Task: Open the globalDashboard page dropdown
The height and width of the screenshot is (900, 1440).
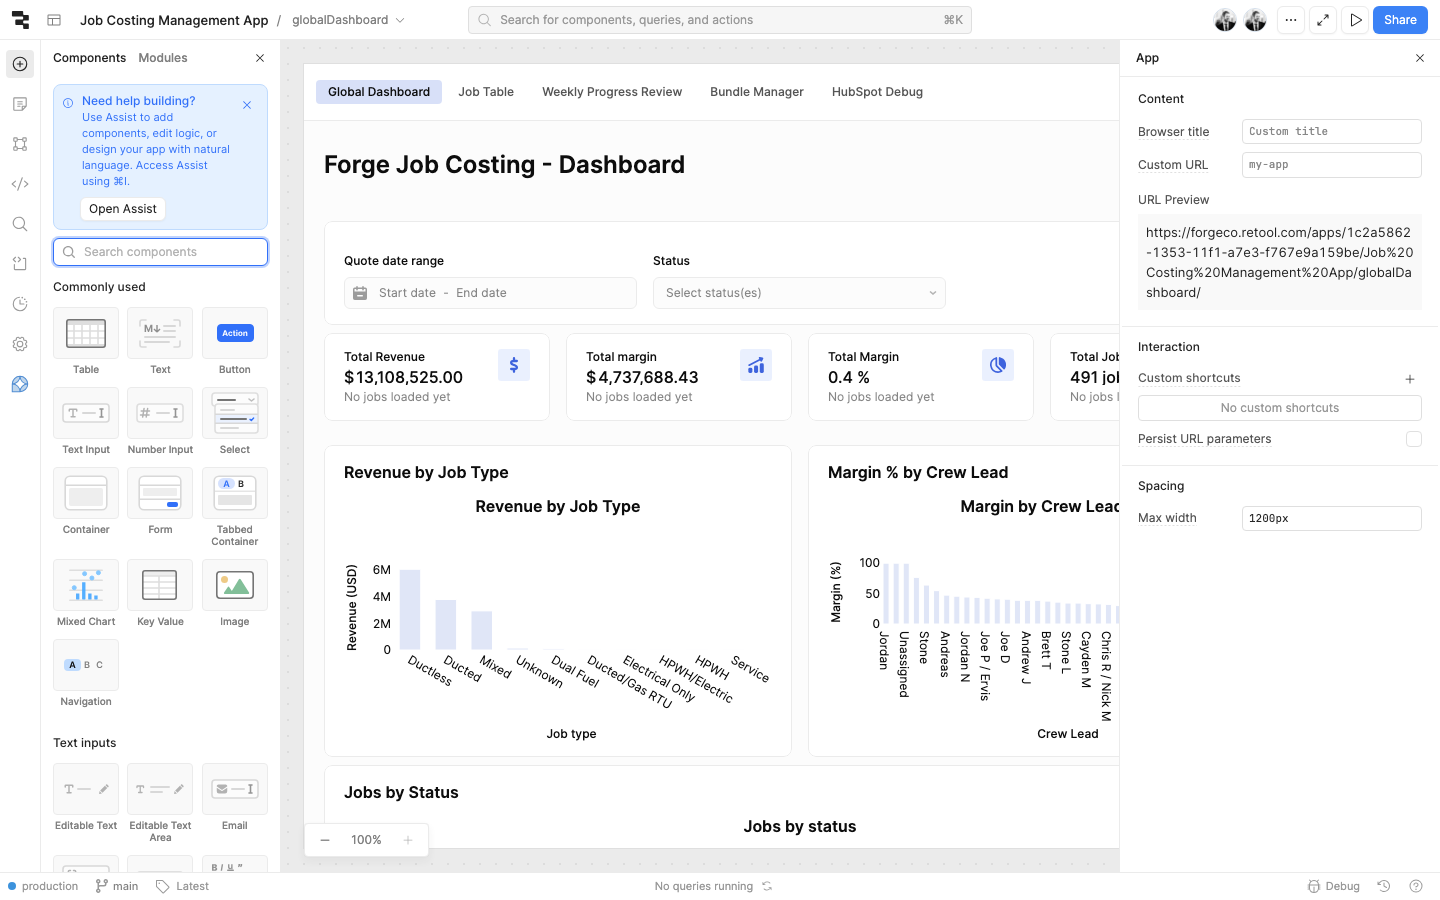Action: pyautogui.click(x=348, y=20)
